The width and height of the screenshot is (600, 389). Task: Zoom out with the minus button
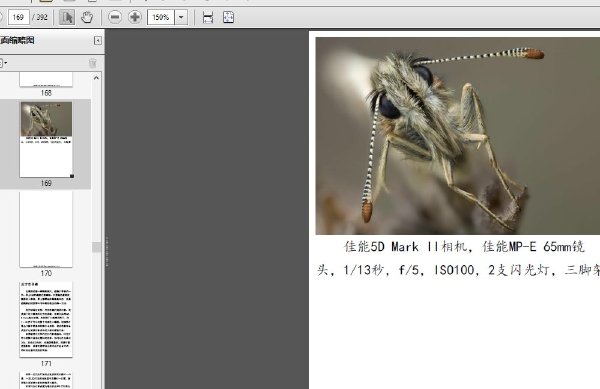115,17
